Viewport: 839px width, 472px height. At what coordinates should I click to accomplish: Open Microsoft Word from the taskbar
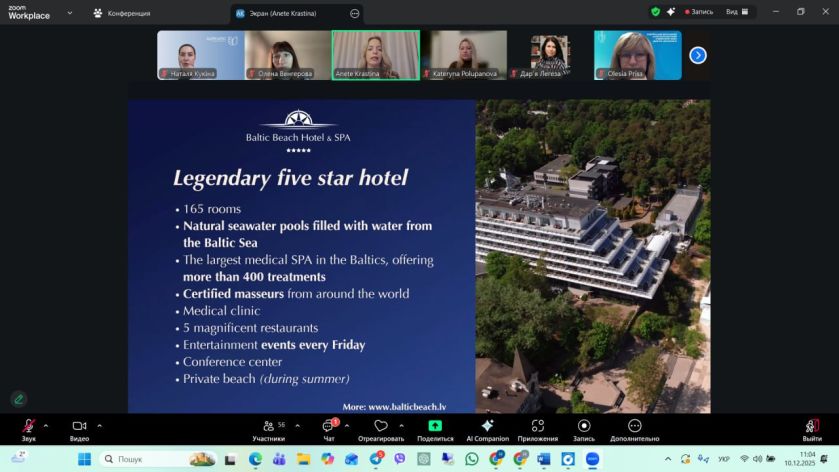tap(544, 459)
